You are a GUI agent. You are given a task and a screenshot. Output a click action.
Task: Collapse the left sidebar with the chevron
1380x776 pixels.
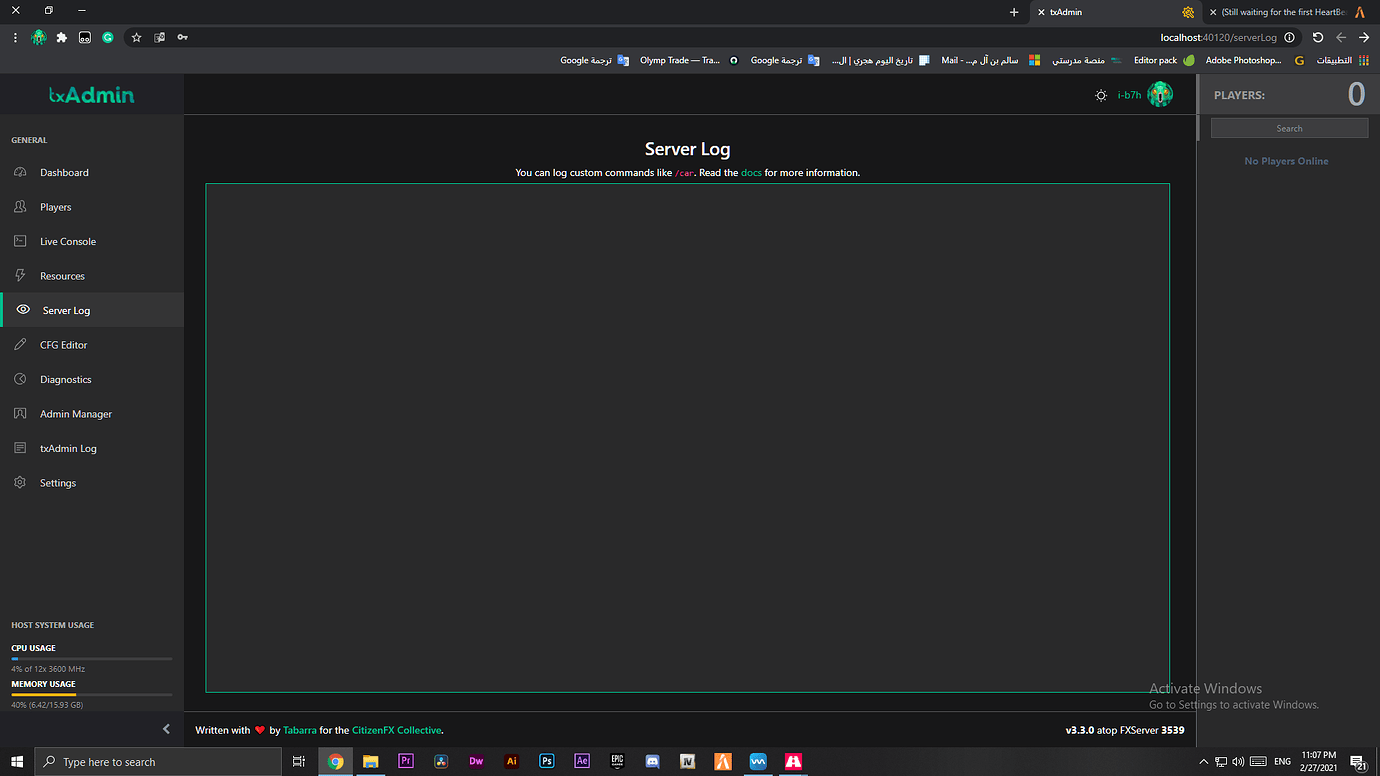click(x=166, y=729)
